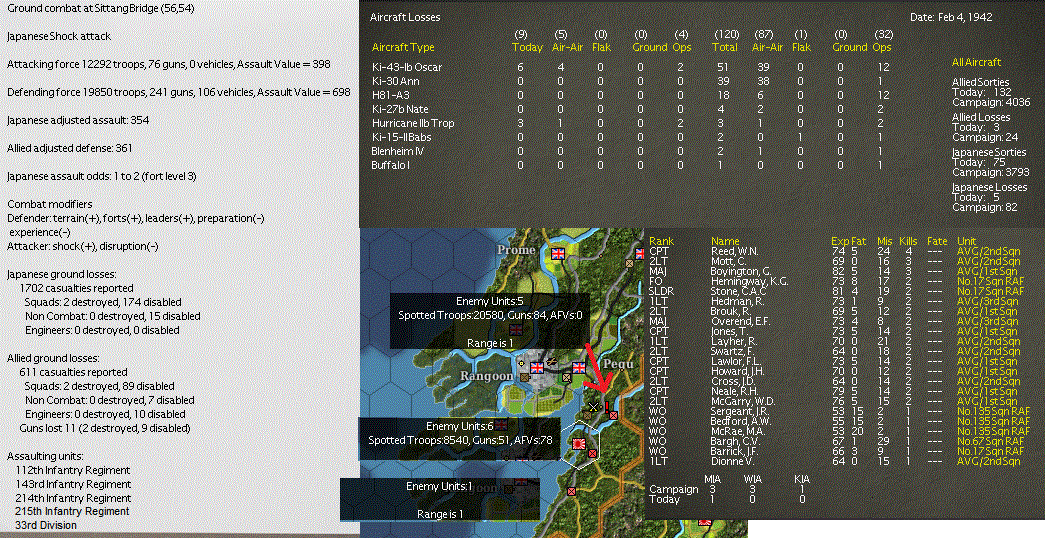This screenshot has width=1045, height=538.
Task: Select the British flag unit on Rangoon
Action: pos(536,367)
